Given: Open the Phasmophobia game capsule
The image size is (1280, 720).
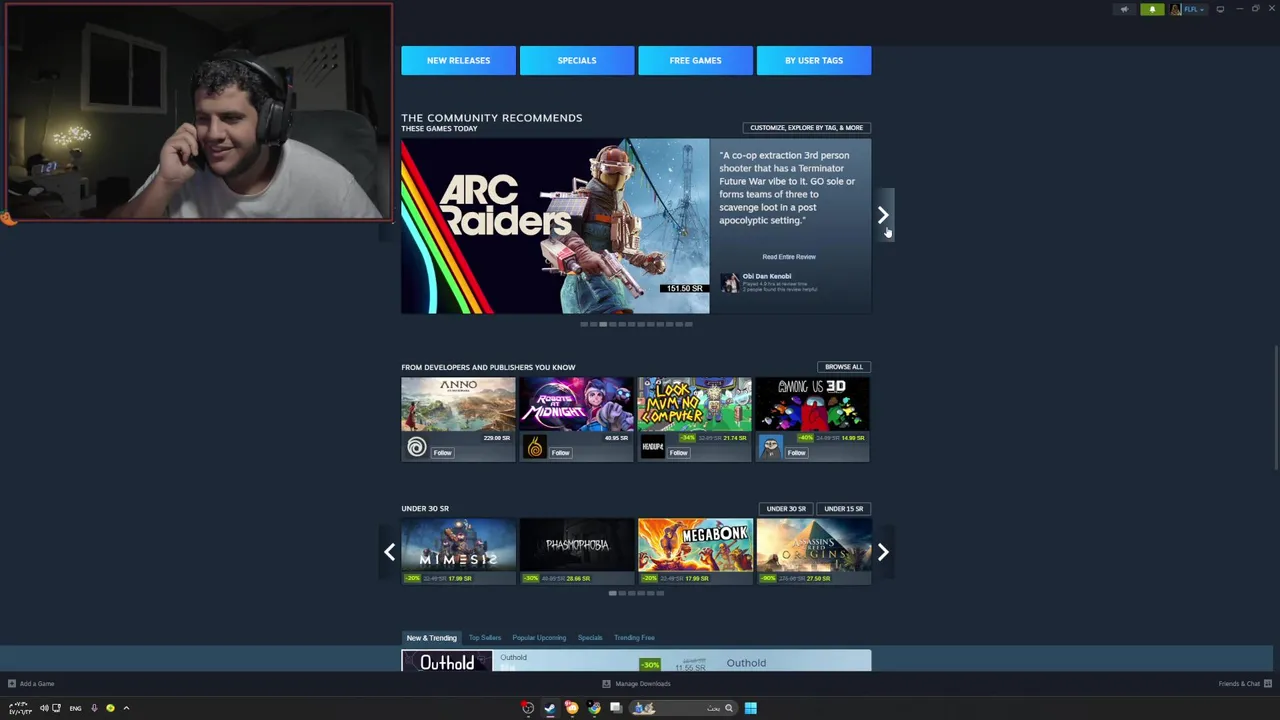Looking at the screenshot, I should 577,551.
